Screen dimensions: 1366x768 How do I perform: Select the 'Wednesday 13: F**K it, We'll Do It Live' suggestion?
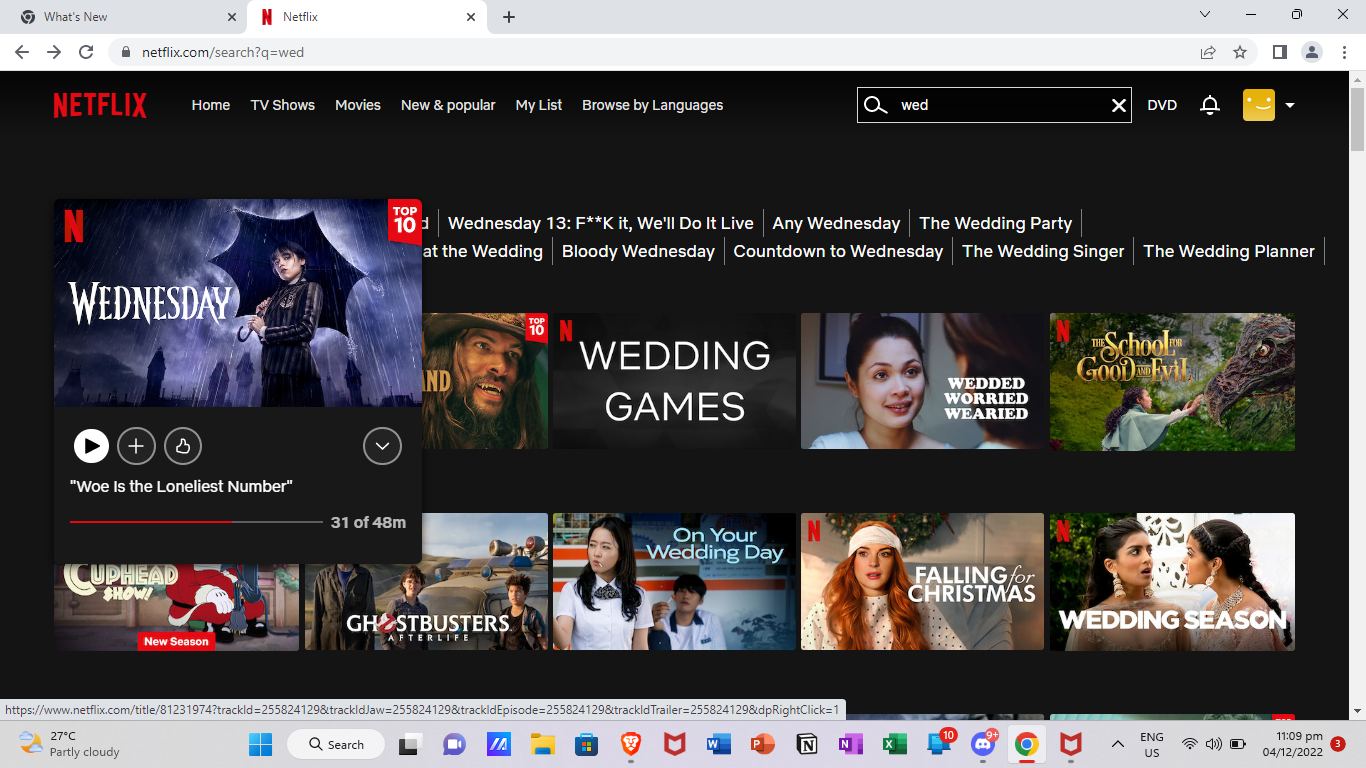coord(601,223)
